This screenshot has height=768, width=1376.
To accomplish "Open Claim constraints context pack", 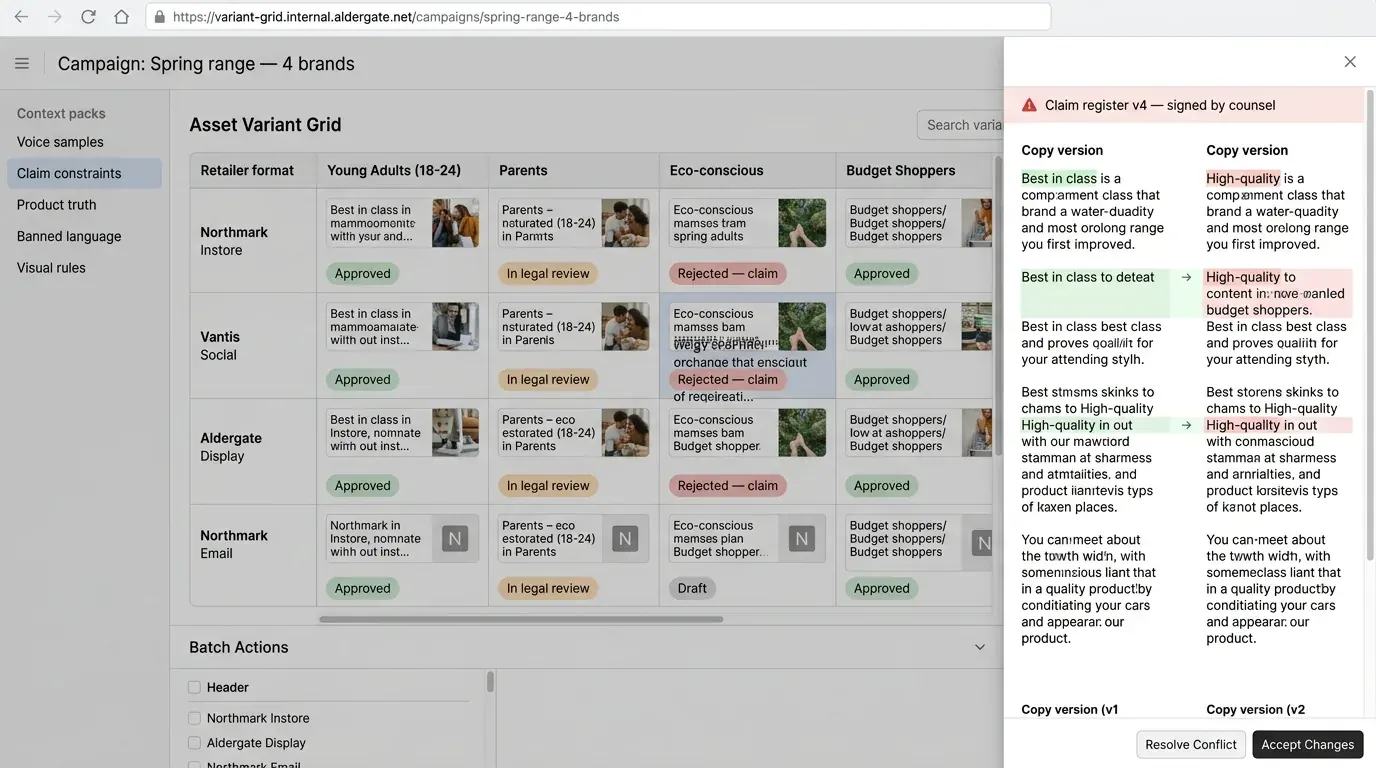I will point(84,173).
